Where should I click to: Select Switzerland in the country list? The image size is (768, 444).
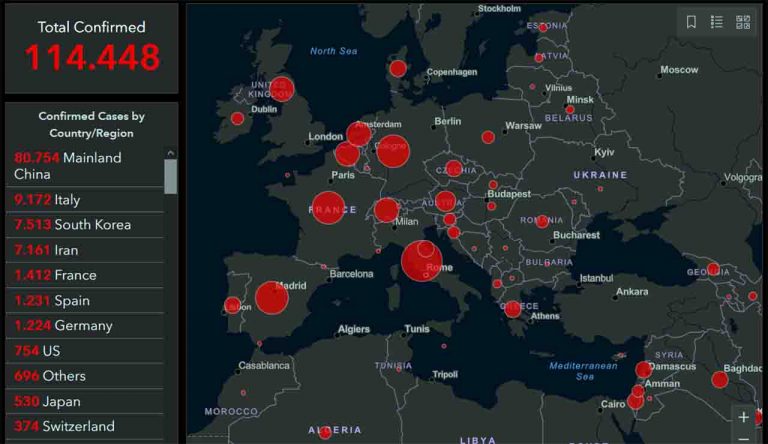(84, 426)
